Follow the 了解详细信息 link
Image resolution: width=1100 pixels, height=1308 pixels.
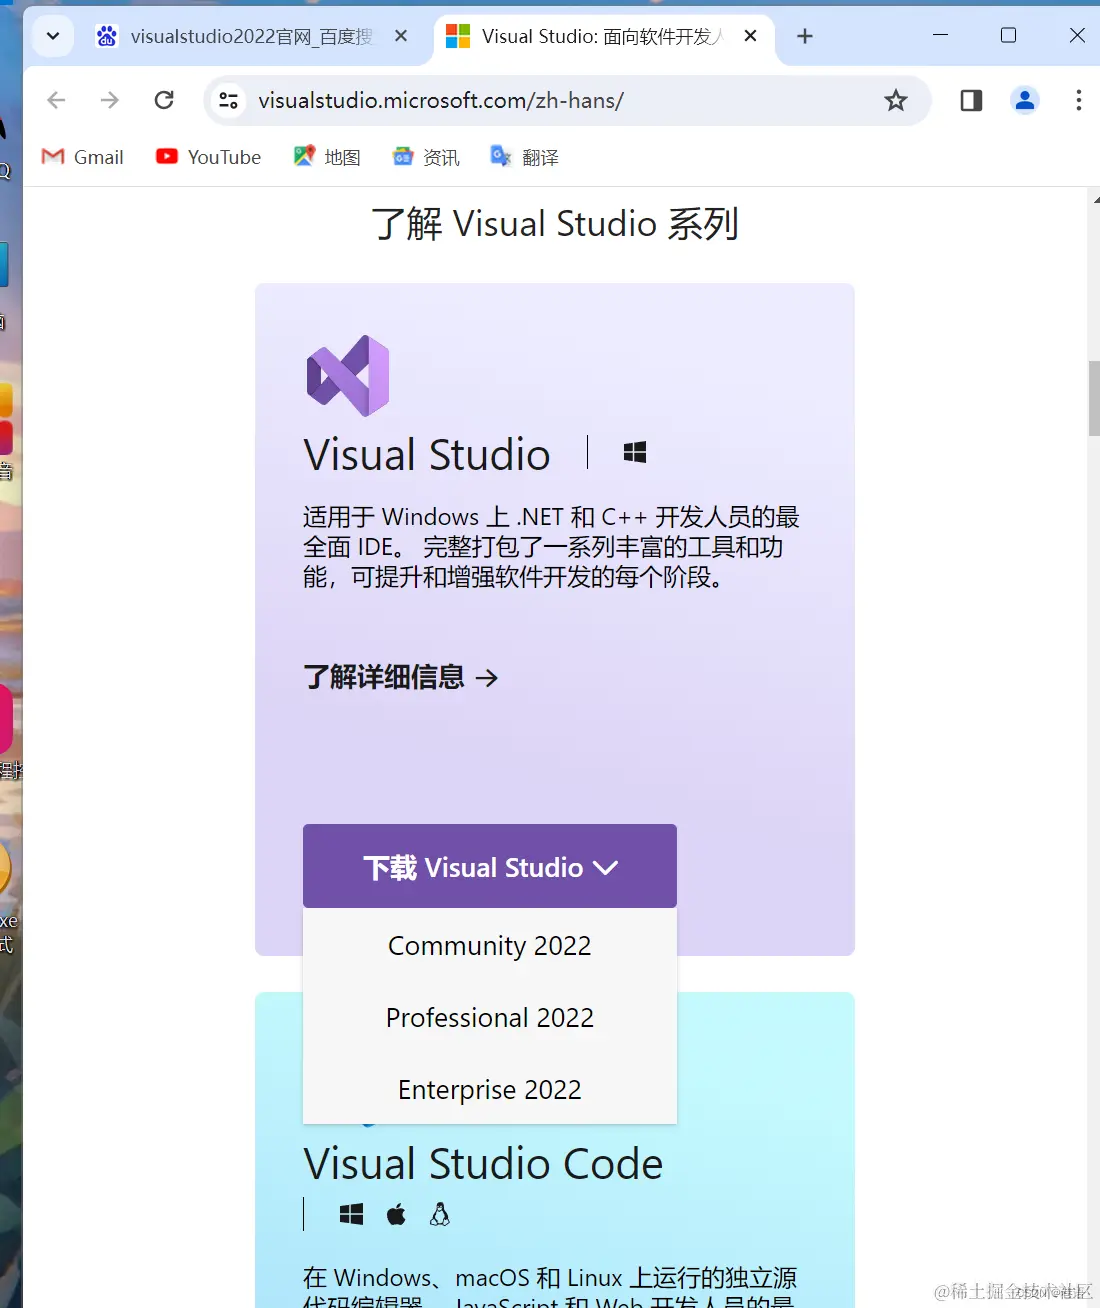[x=401, y=677]
